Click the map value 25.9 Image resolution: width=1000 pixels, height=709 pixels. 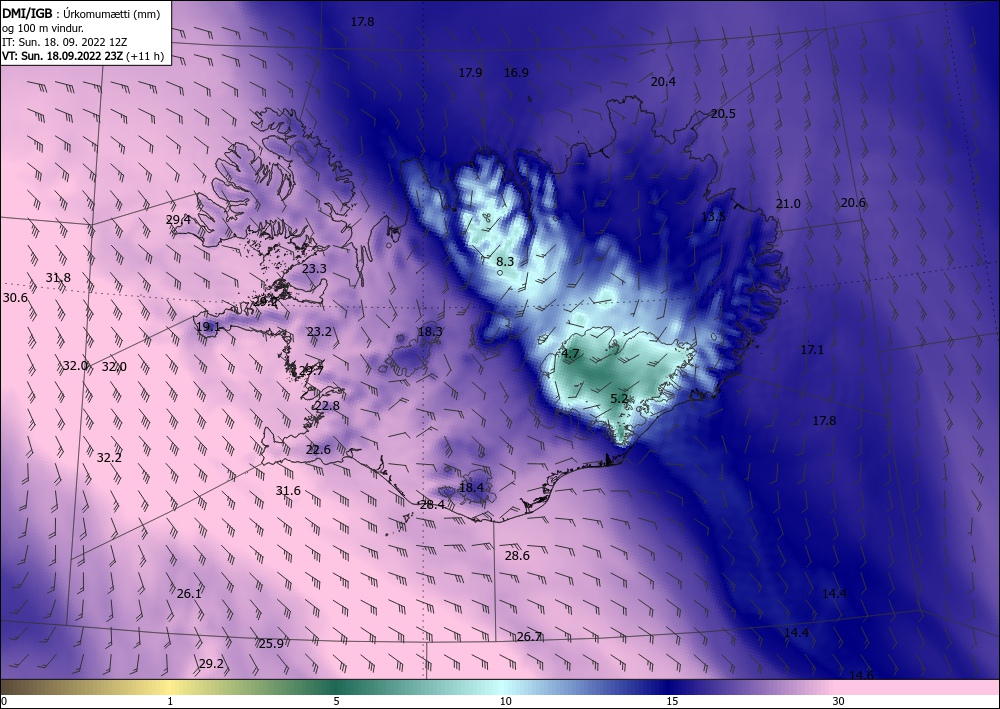click(271, 644)
